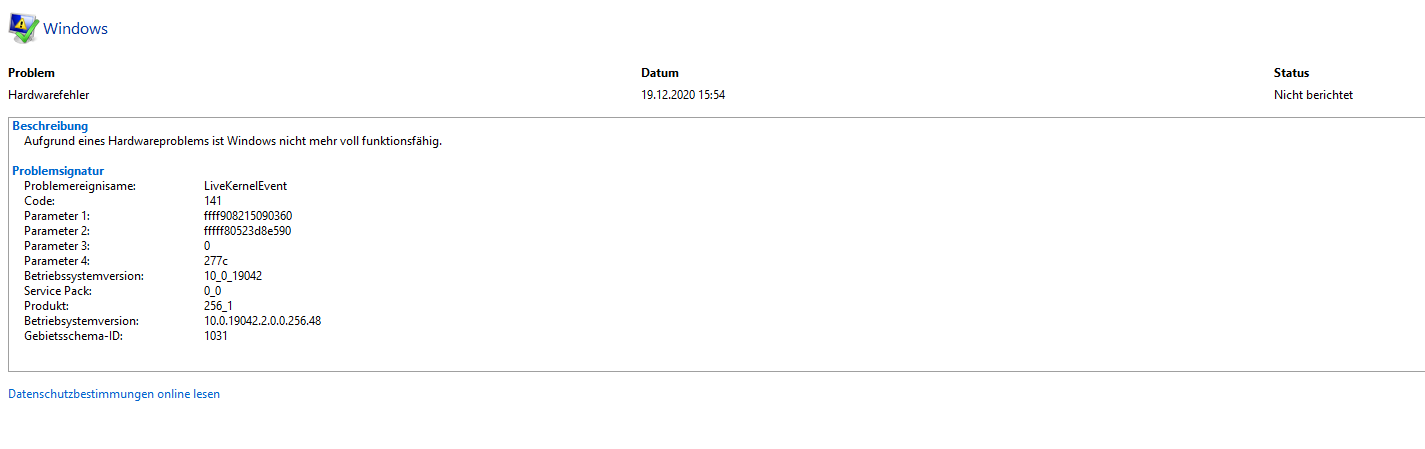1425x449 pixels.
Task: Click the date 19.12.2020 15:54
Action: pyautogui.click(x=683, y=95)
